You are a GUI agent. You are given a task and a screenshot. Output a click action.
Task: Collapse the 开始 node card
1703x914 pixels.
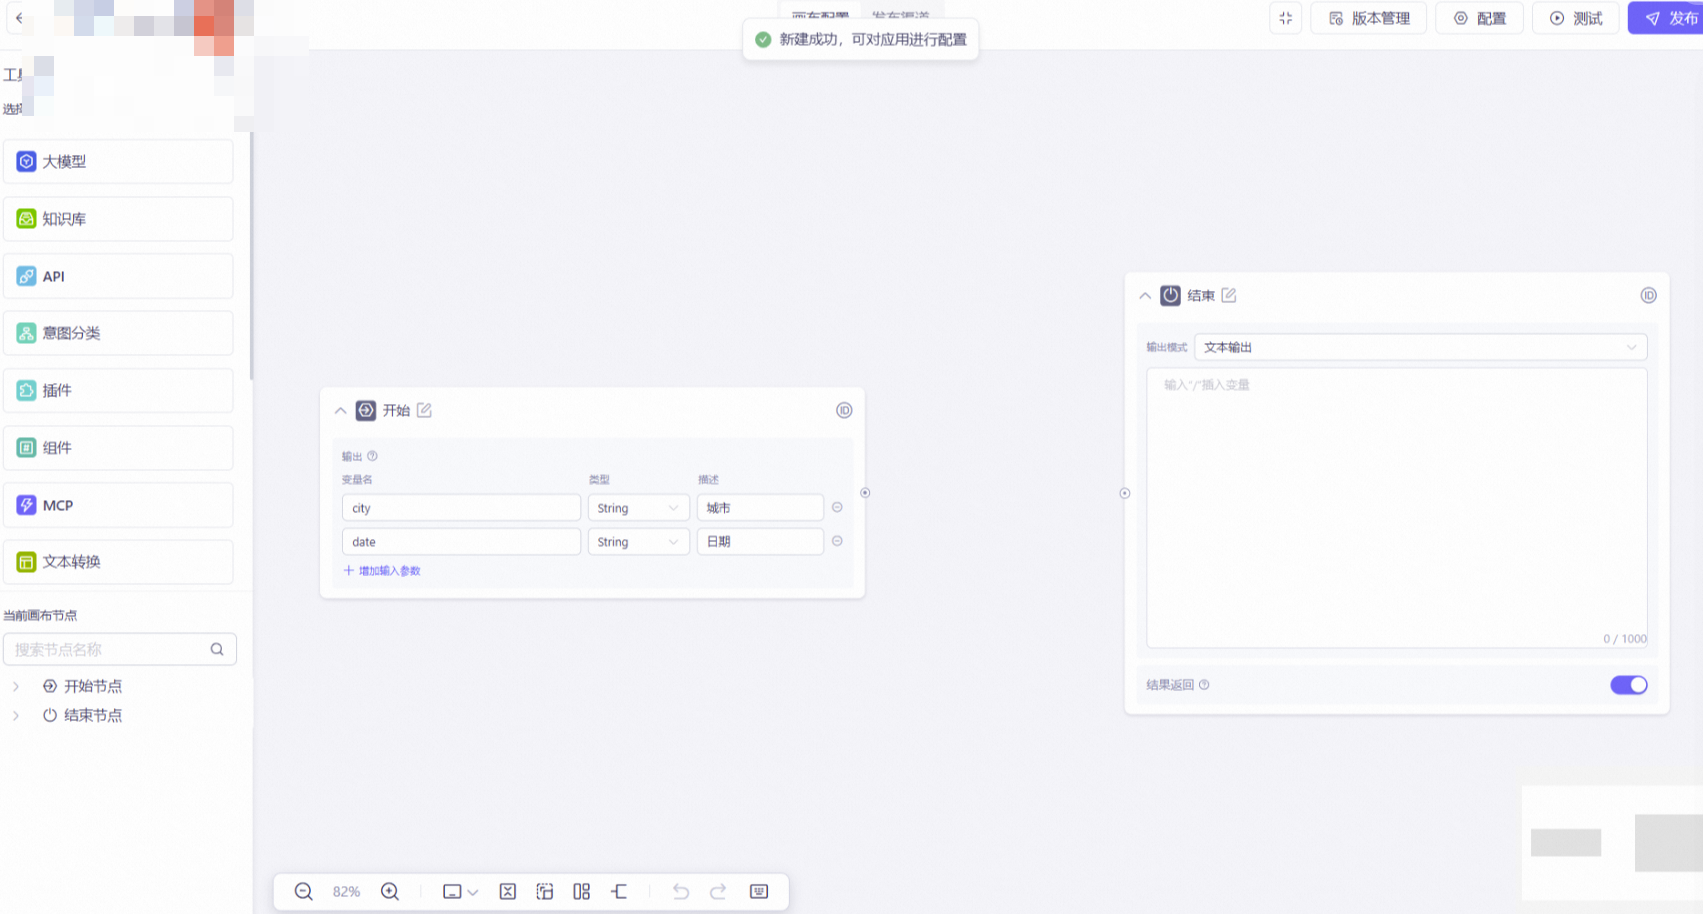tap(340, 410)
